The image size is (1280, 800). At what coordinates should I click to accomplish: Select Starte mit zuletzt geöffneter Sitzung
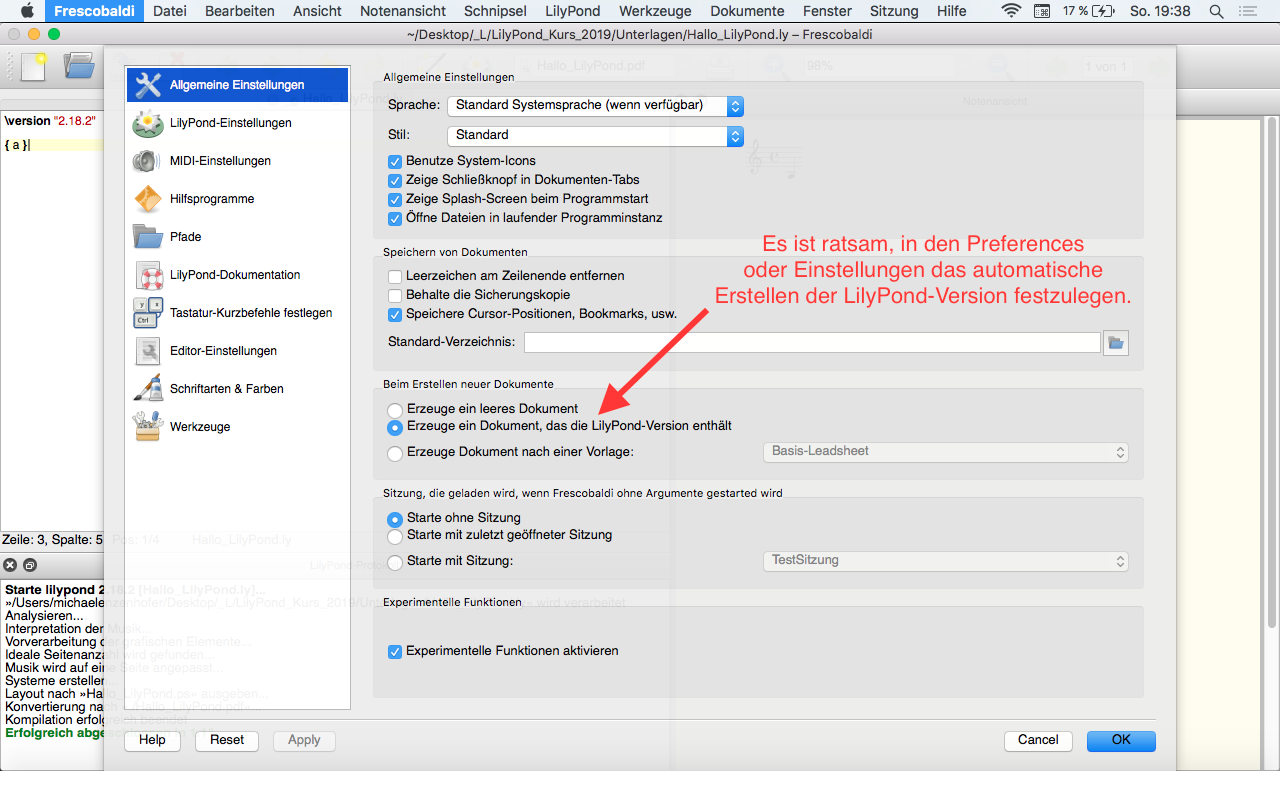395,536
